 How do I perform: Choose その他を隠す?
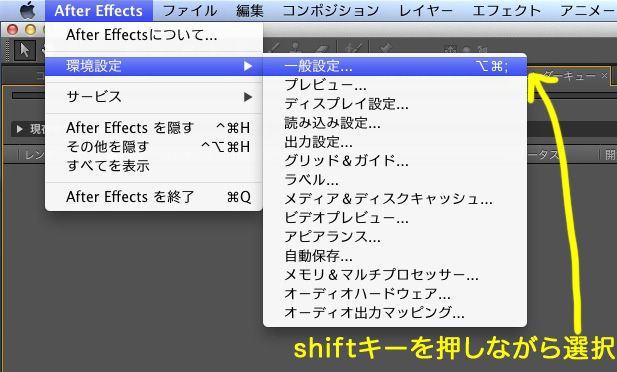point(154,146)
